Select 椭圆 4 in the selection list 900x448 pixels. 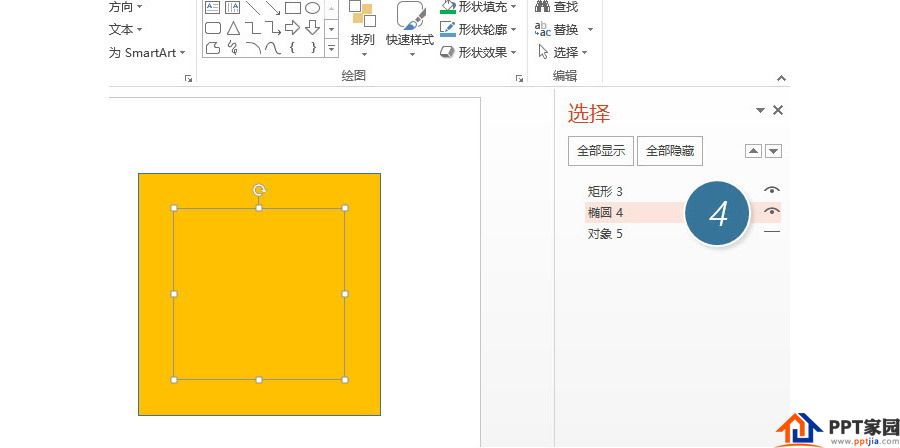point(606,213)
